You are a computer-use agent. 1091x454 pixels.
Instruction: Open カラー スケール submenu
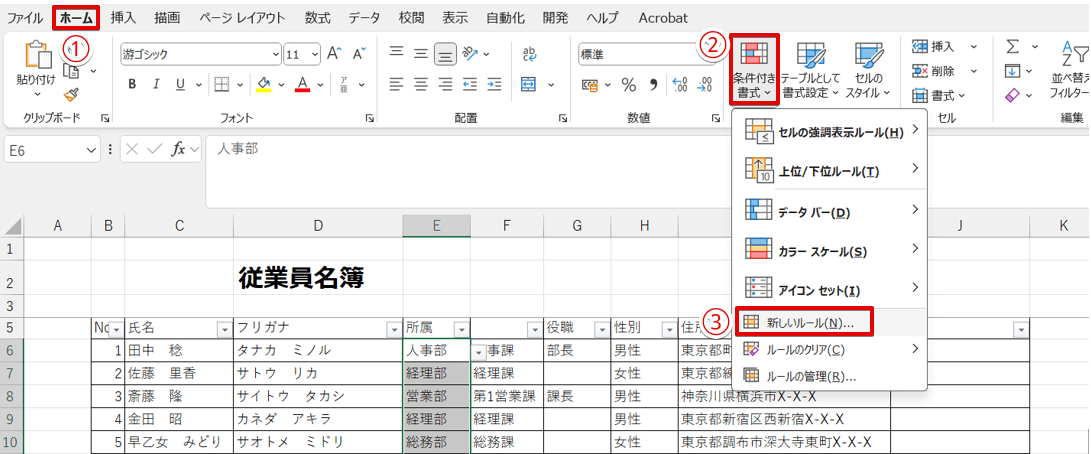(829, 249)
